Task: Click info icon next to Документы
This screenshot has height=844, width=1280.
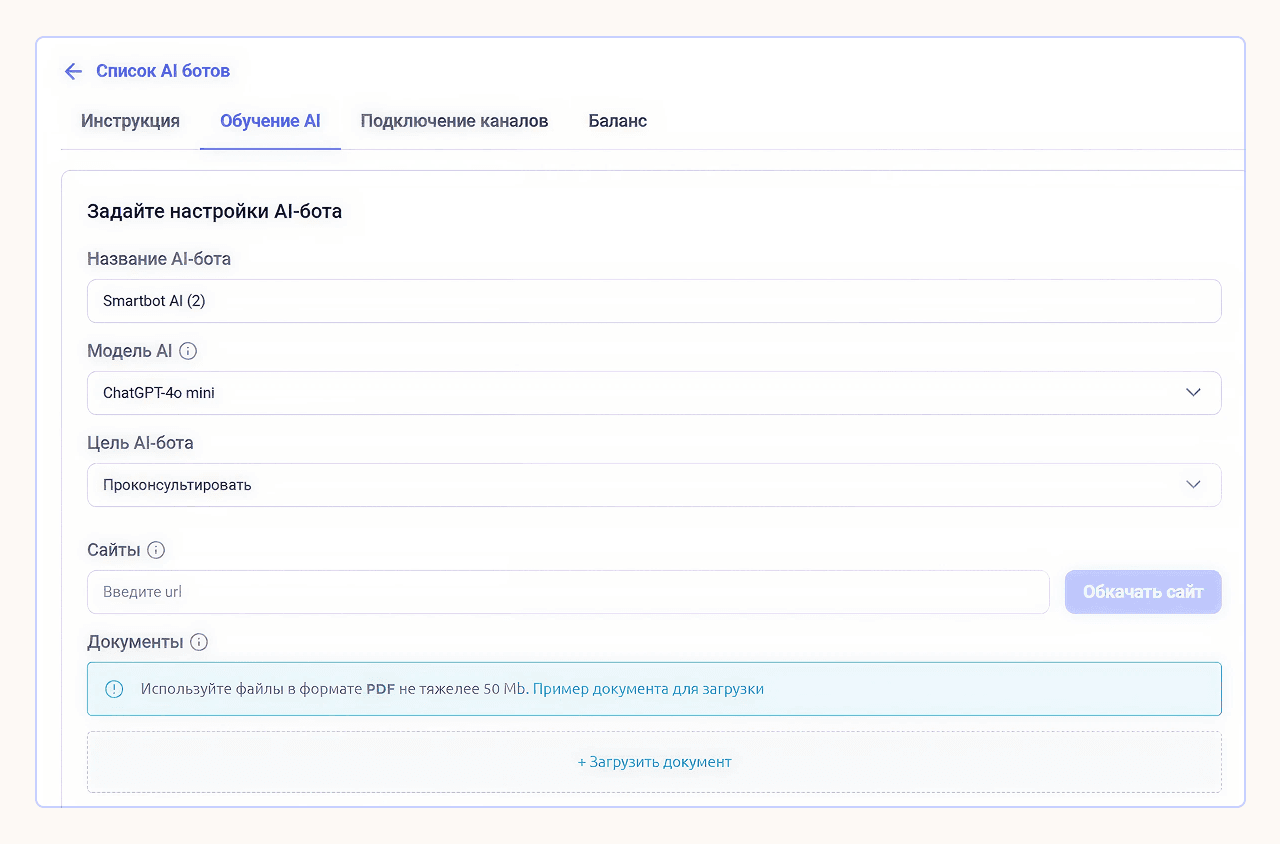Action: (x=199, y=642)
